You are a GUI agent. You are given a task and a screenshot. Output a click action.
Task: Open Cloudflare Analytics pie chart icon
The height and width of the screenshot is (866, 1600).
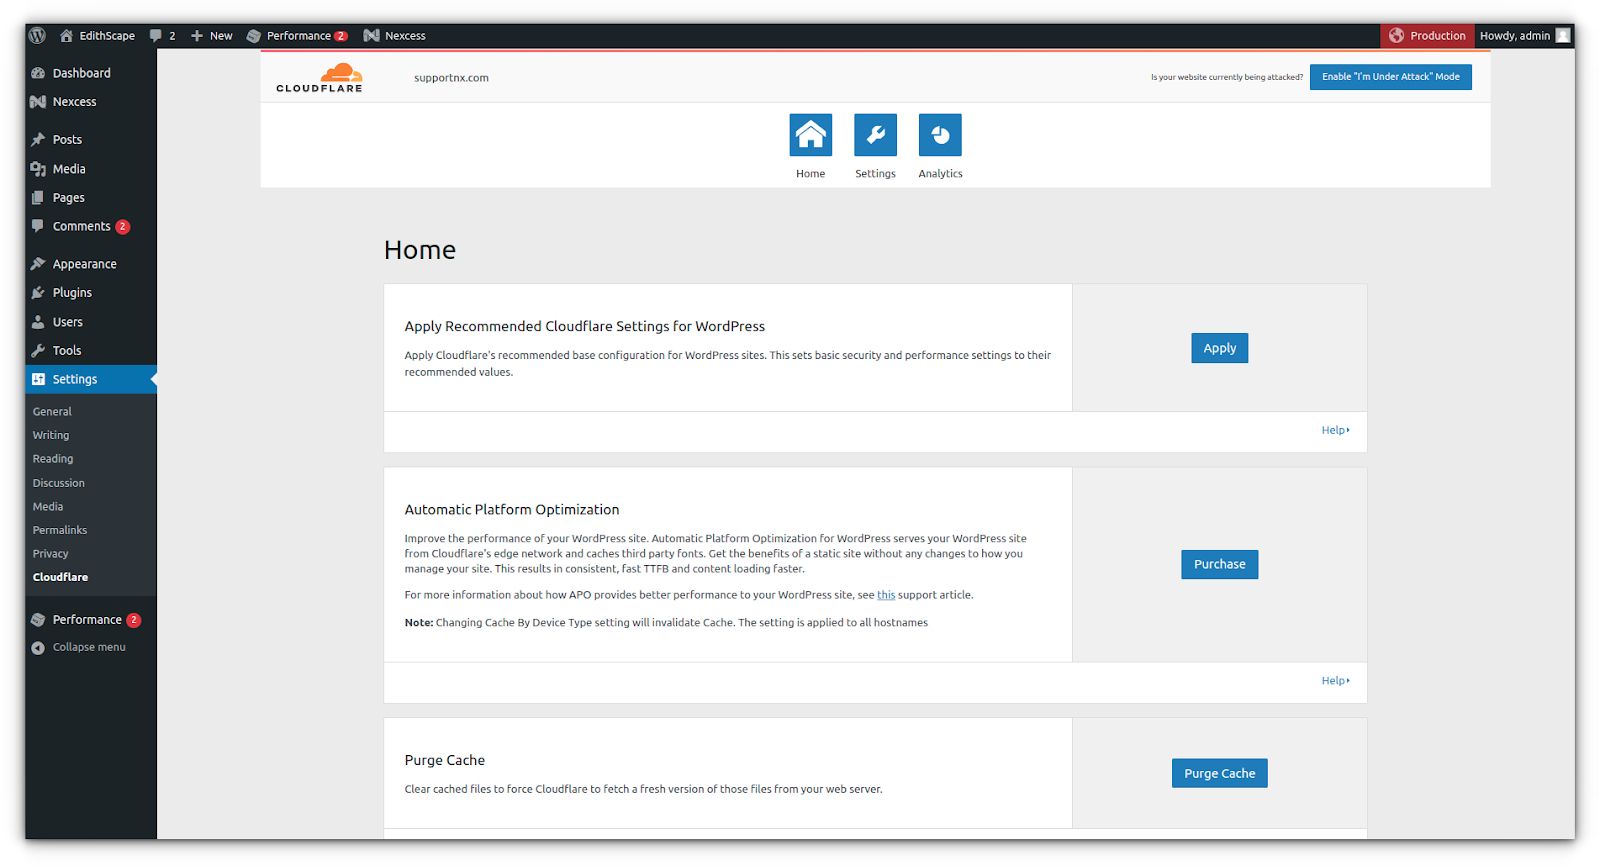pyautogui.click(x=940, y=135)
